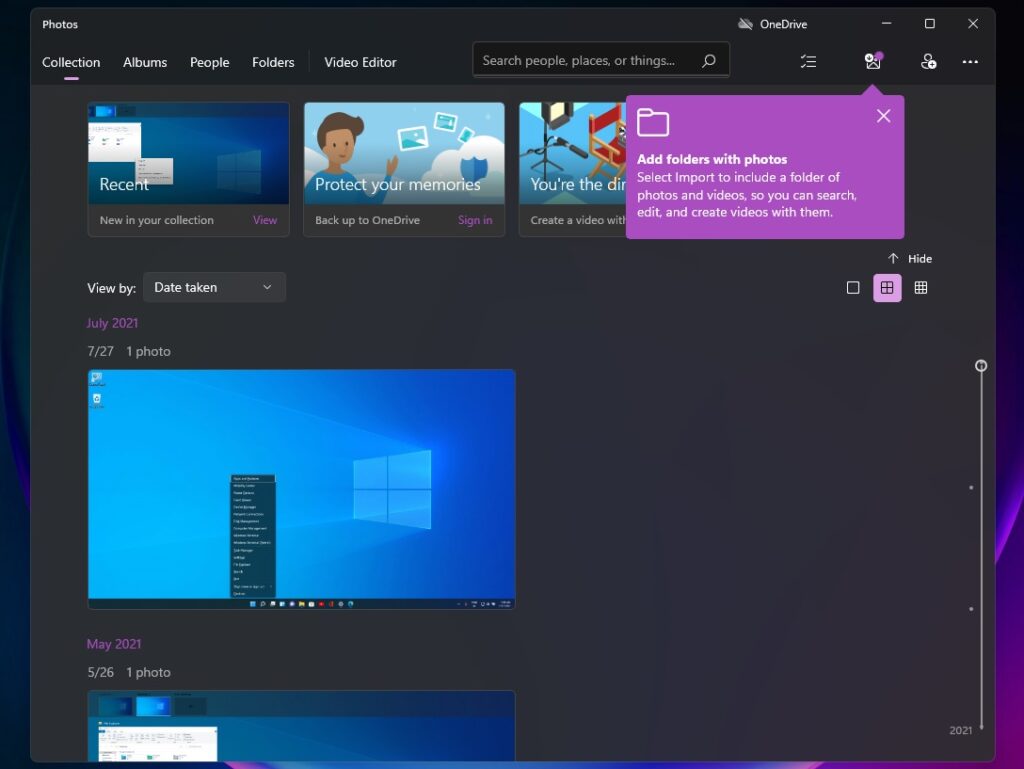
Task: Switch to small tile view
Action: pos(920,287)
